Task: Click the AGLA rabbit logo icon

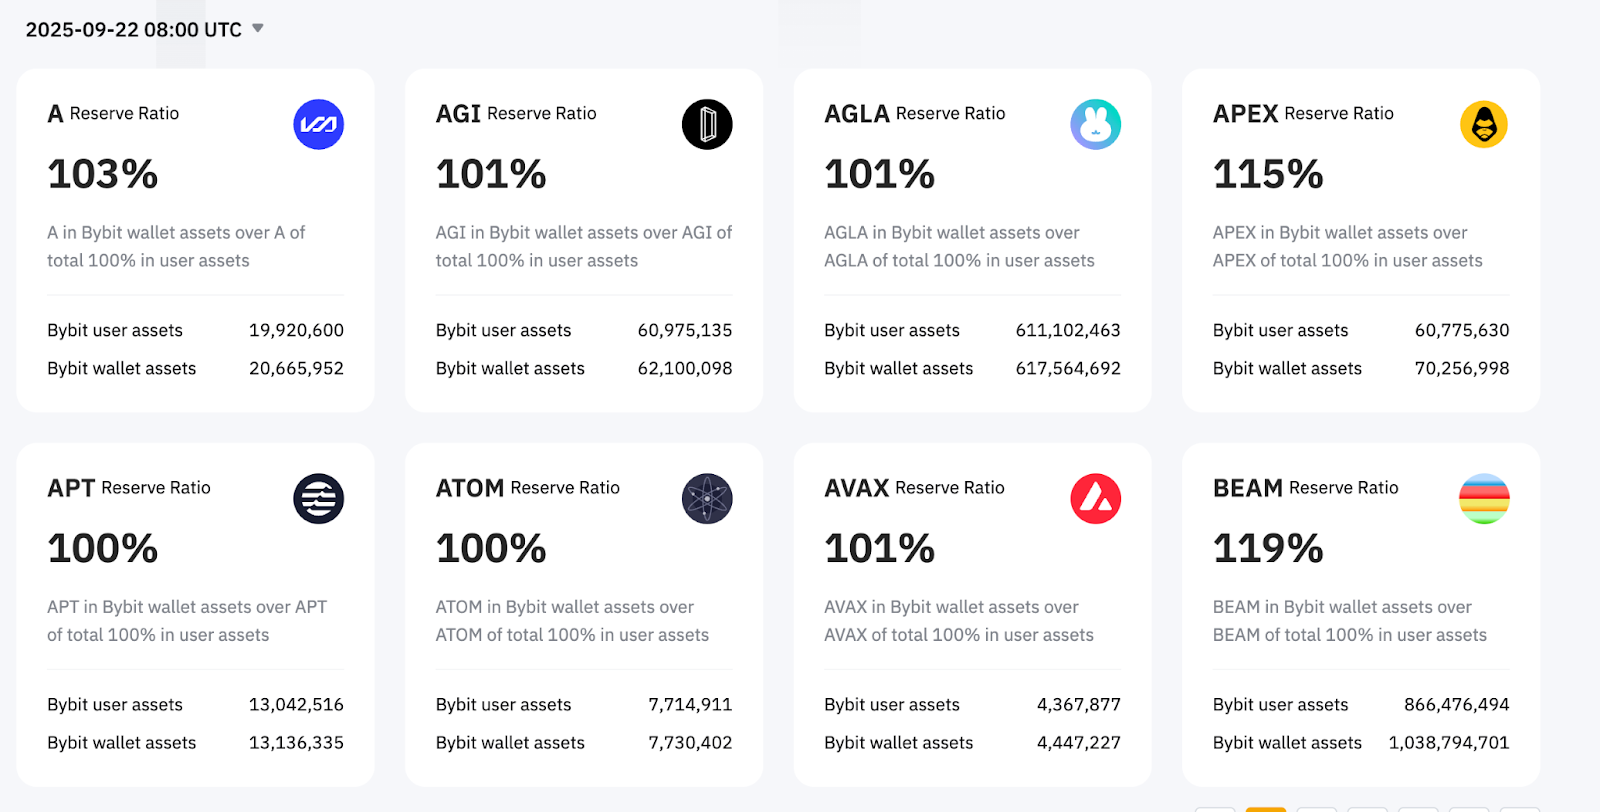Action: tap(1095, 124)
